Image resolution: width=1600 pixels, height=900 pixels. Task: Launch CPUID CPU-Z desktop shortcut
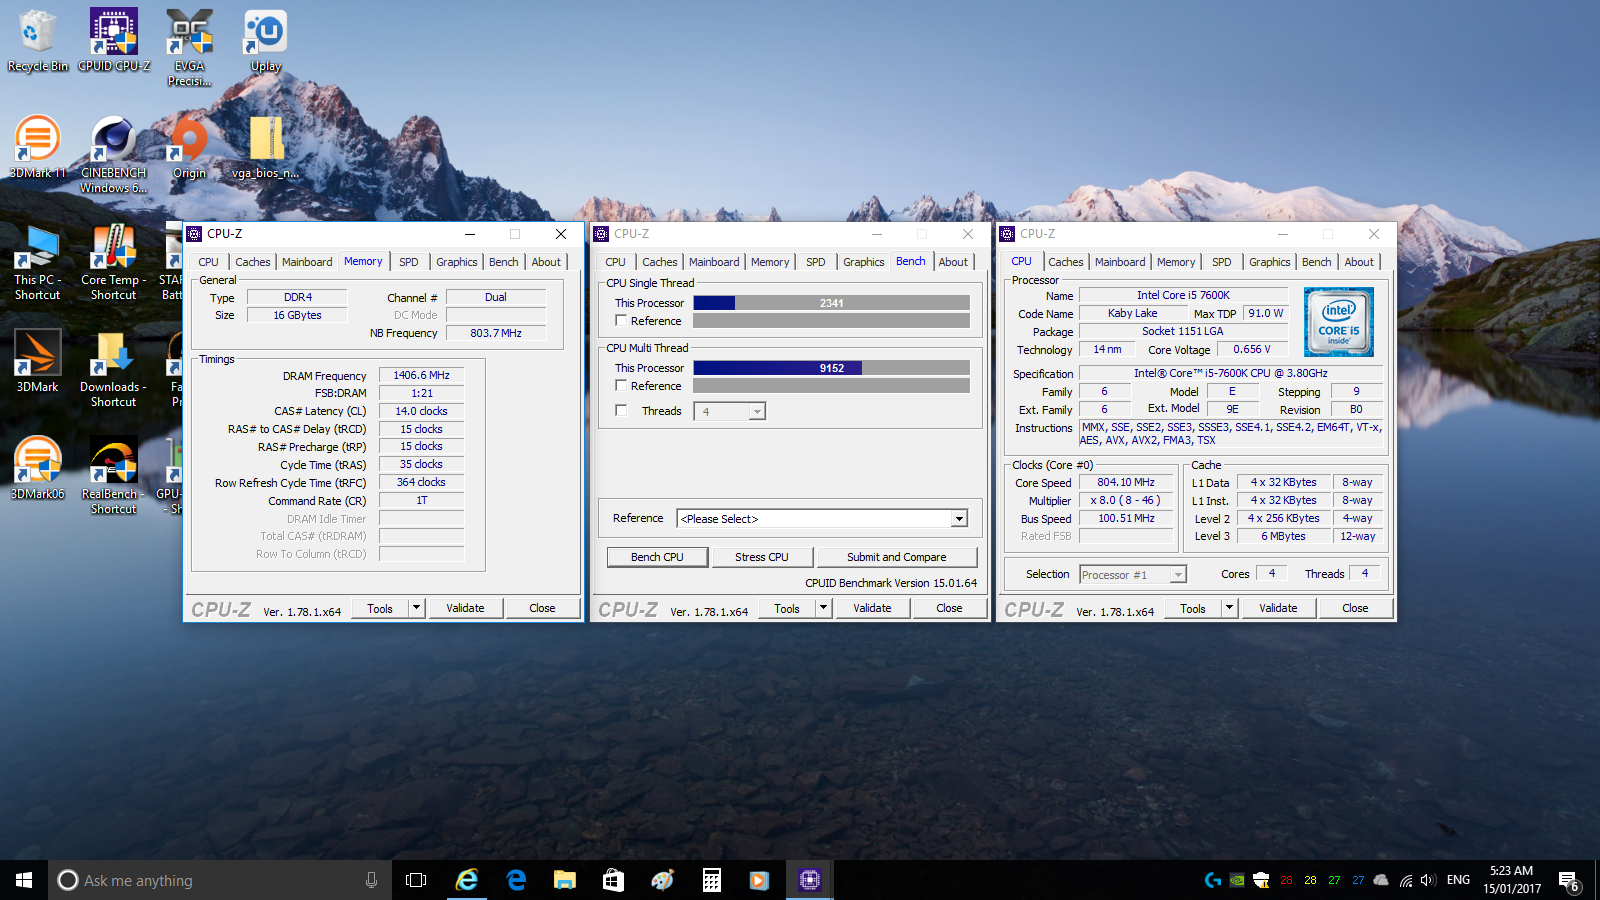point(114,40)
